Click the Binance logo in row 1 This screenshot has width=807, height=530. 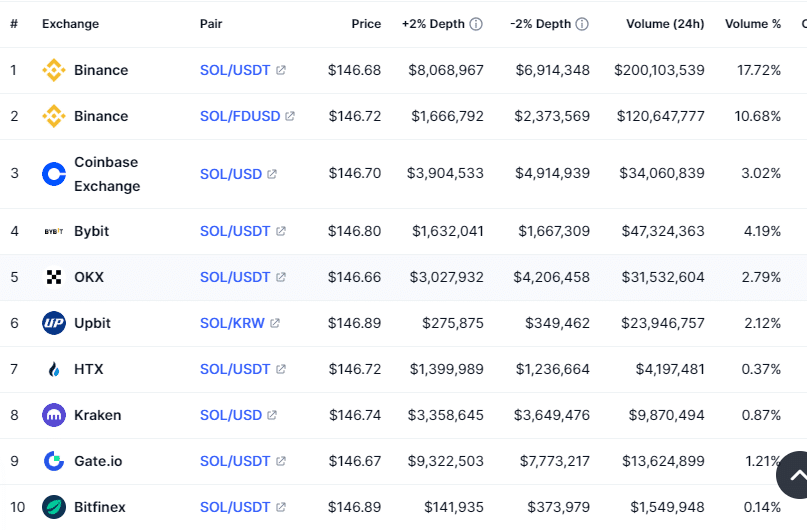click(x=54, y=70)
